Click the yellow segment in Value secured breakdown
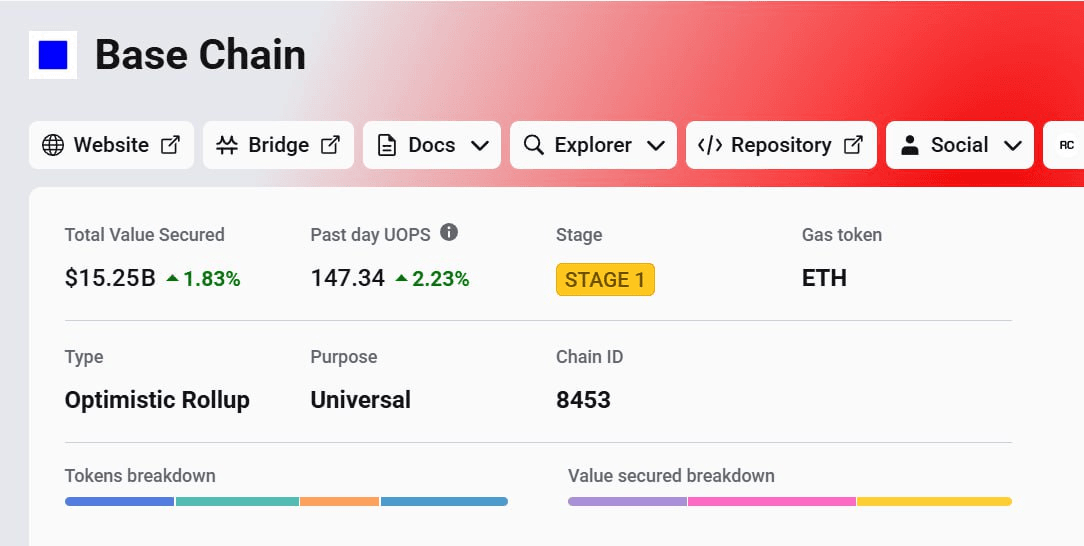The image size is (1084, 546). click(x=934, y=501)
